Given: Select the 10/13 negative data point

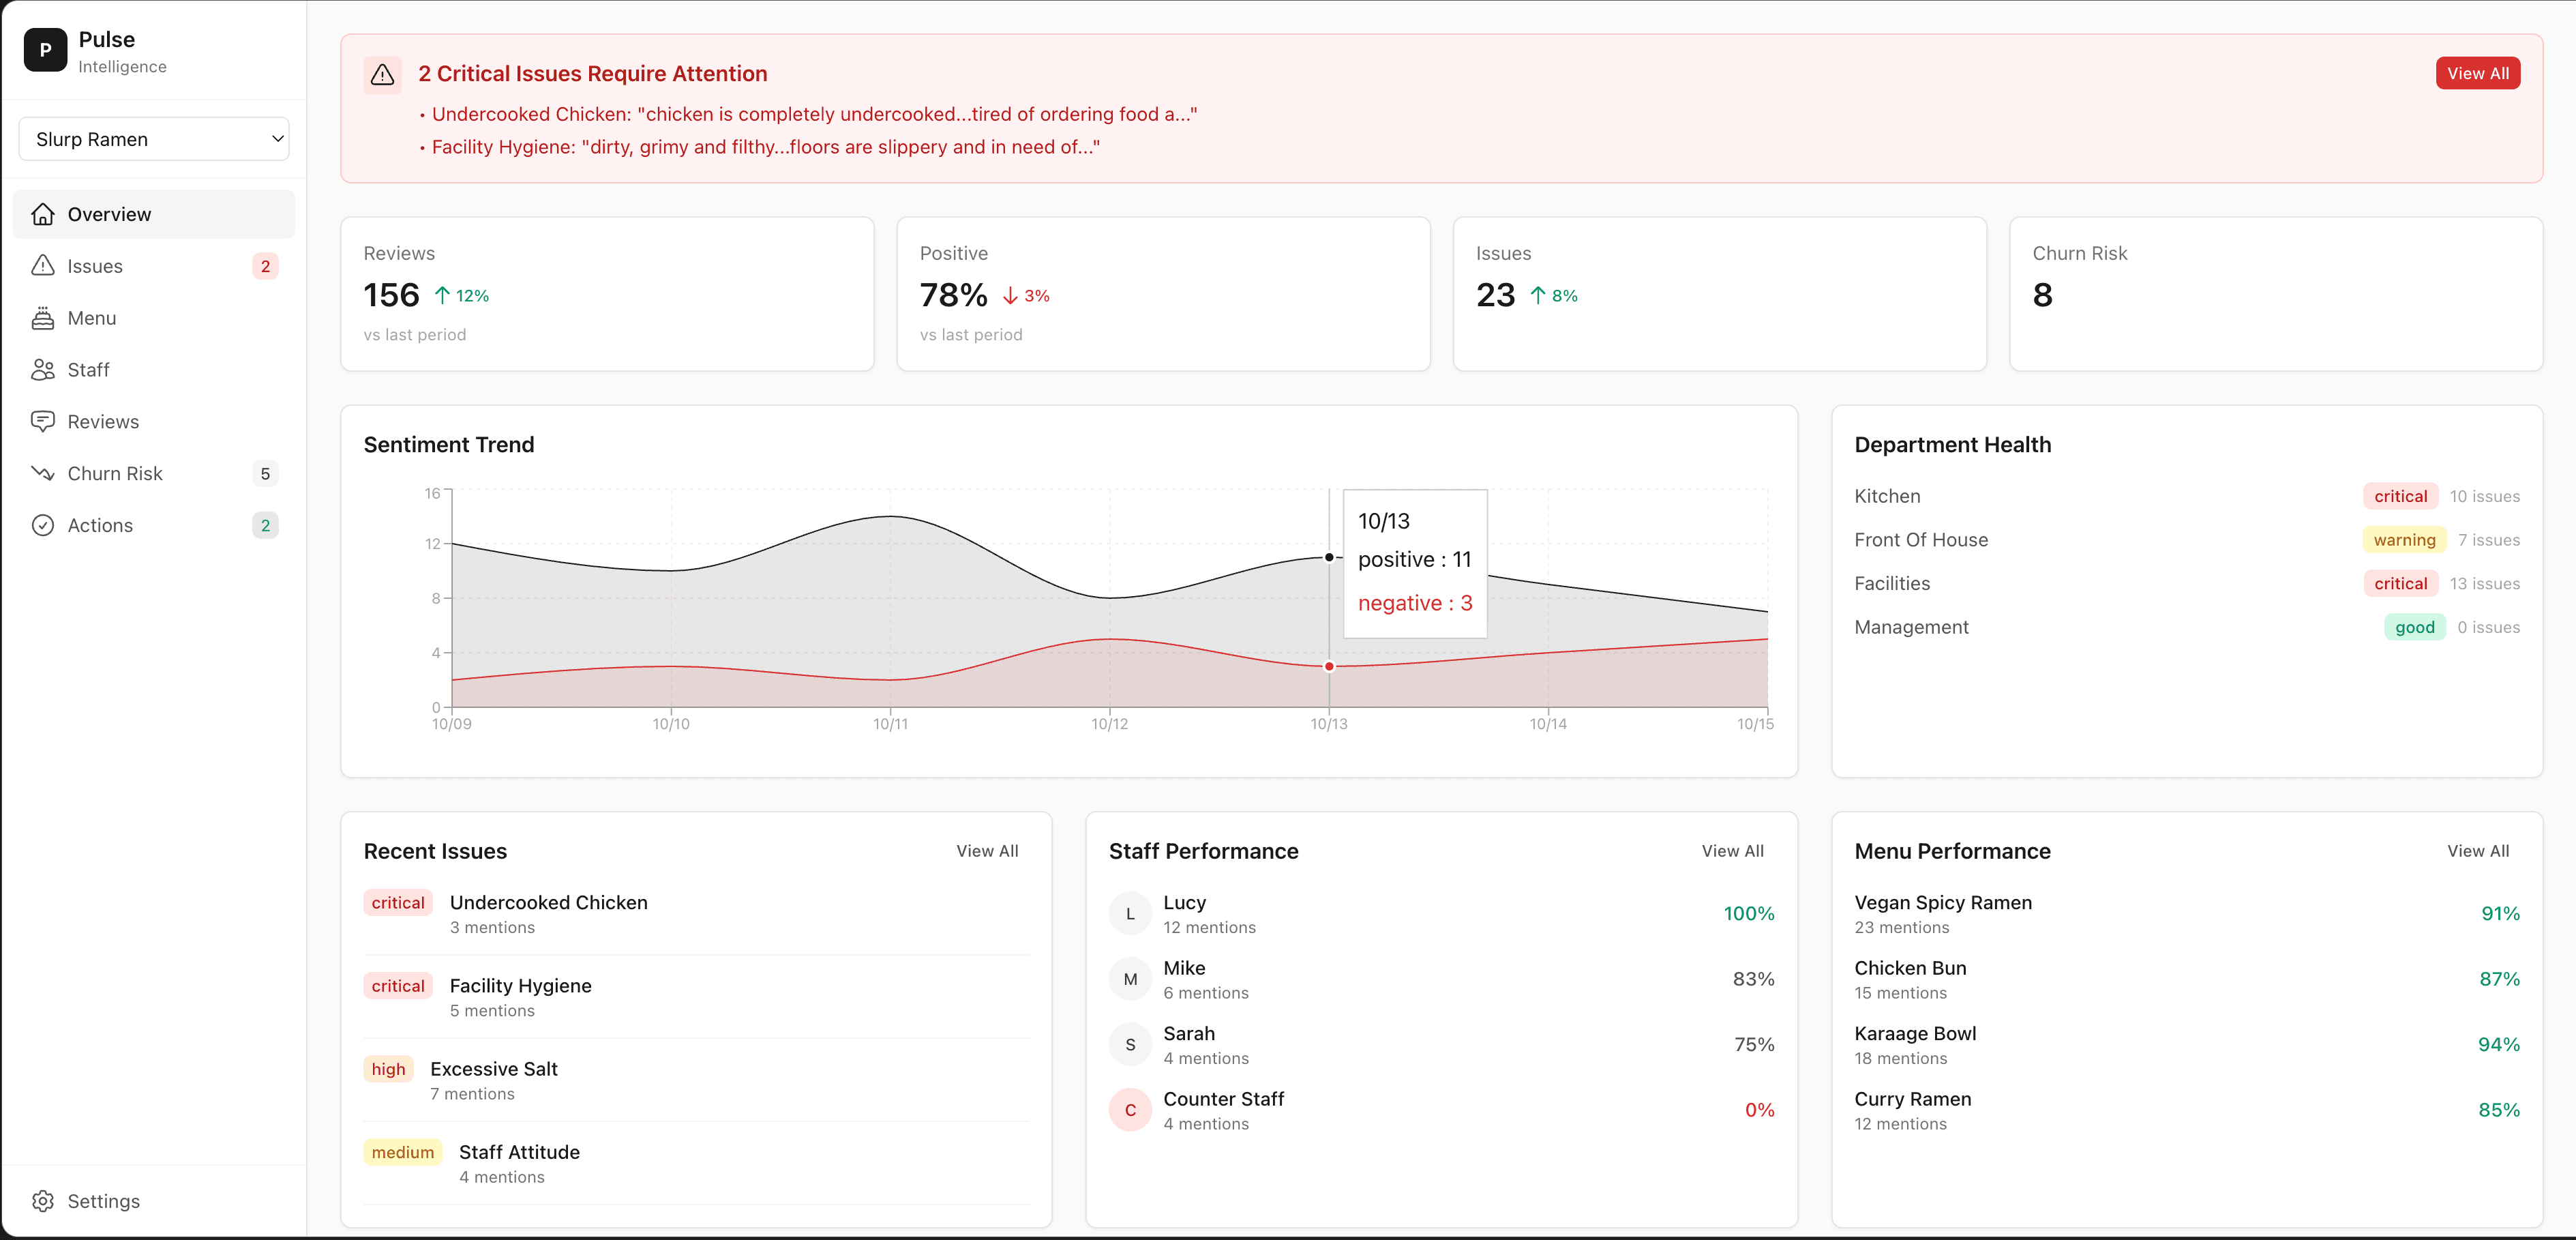Looking at the screenshot, I should [1329, 666].
